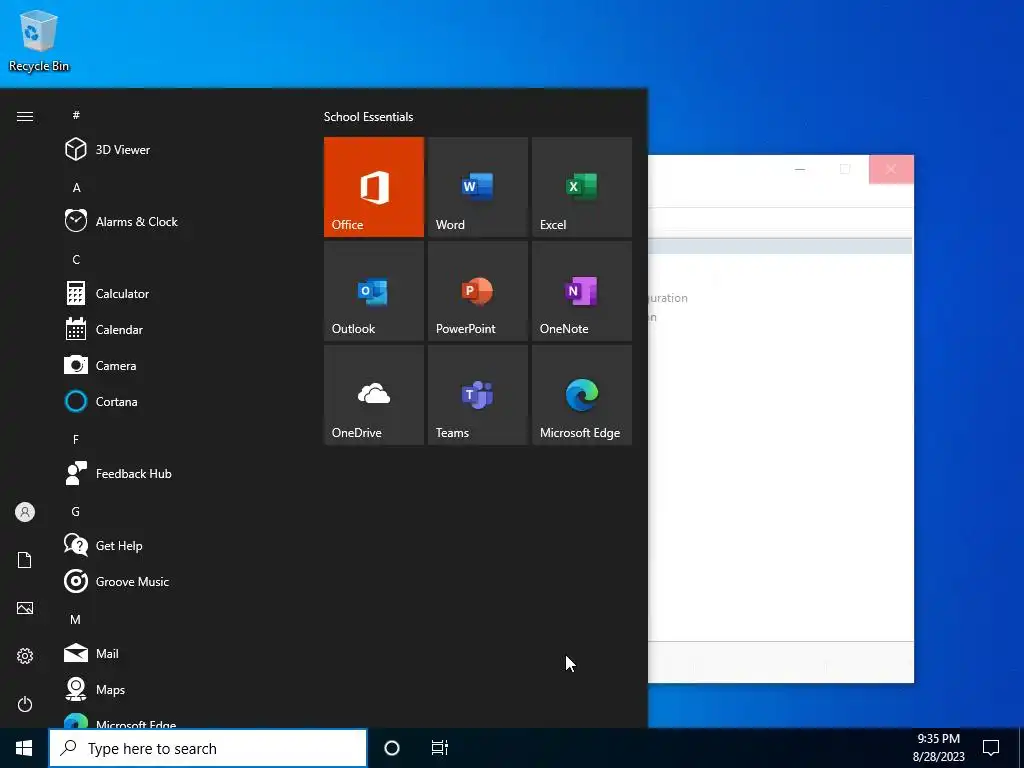Focus the Type here to search box
Screen dimensions: 1024x768
click(x=208, y=748)
